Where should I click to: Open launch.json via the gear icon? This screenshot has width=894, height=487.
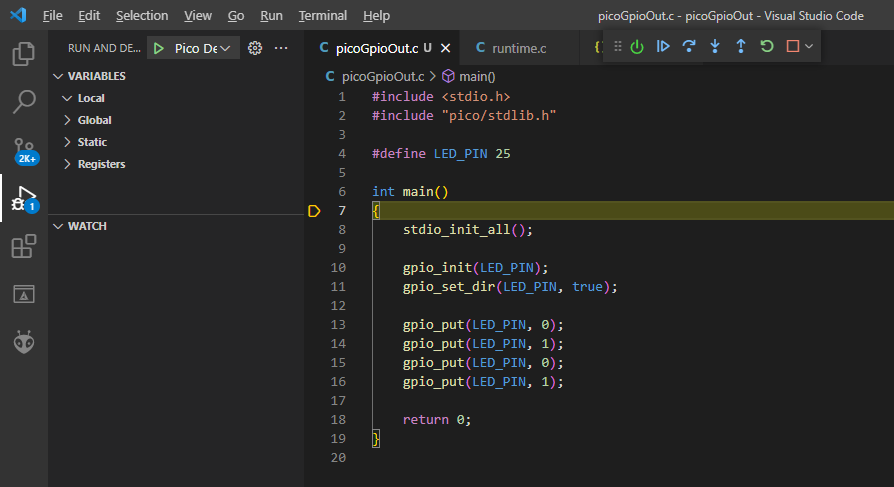point(255,48)
